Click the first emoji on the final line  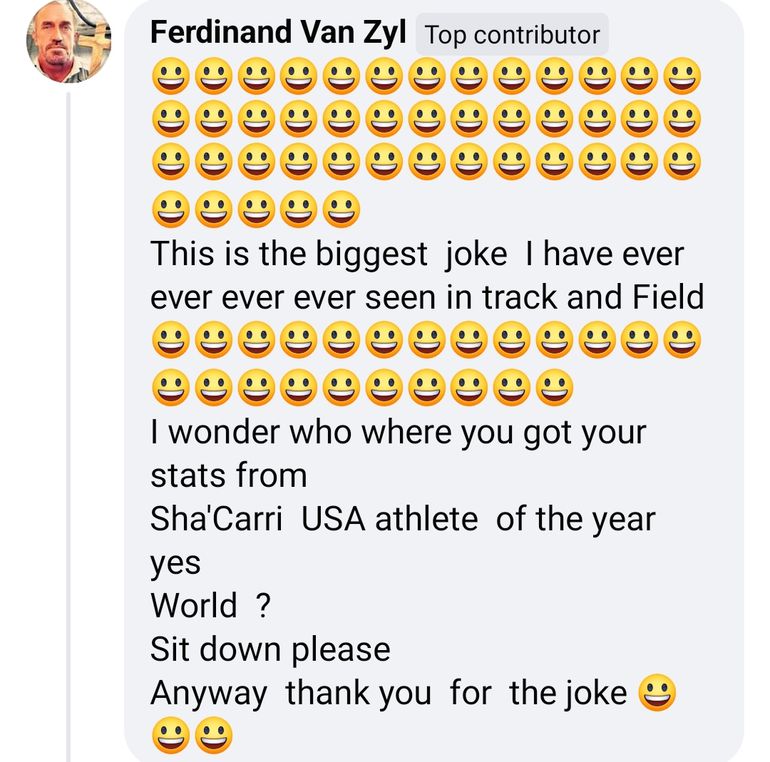(171, 737)
